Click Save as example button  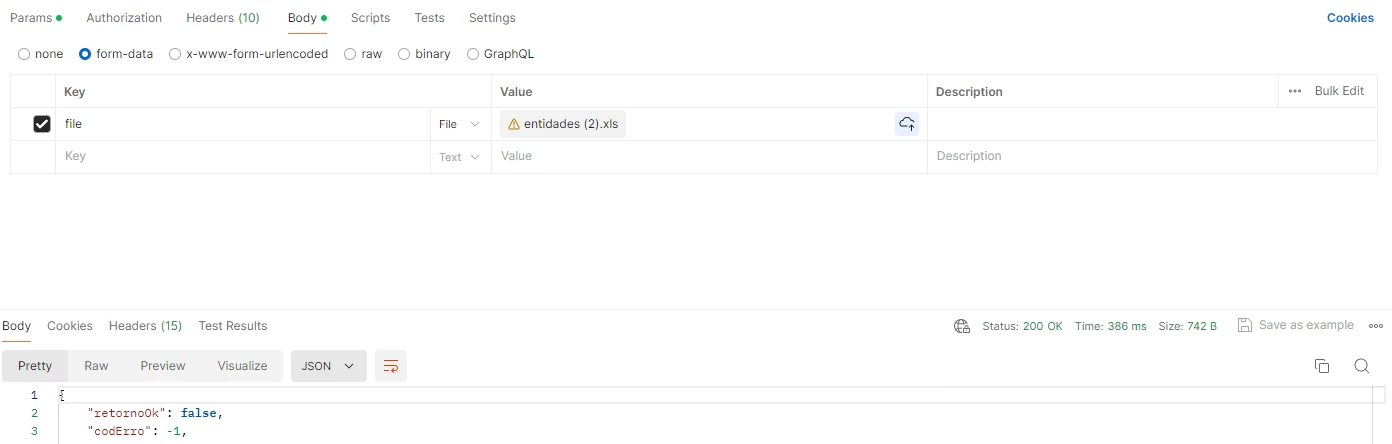pyautogui.click(x=1296, y=325)
